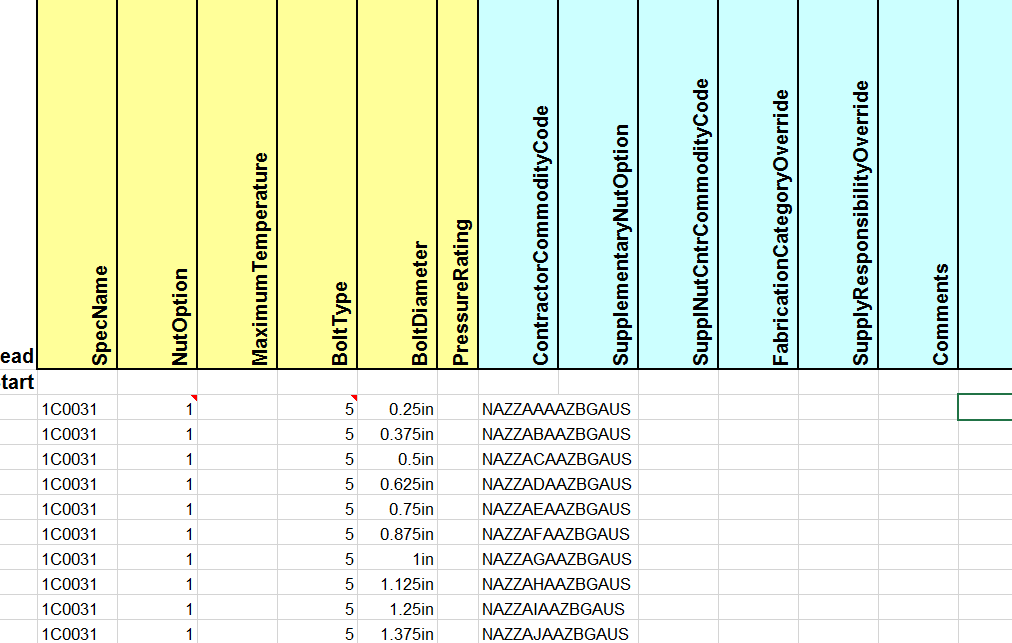Select the 1in bolt diameter cell

coord(397,559)
